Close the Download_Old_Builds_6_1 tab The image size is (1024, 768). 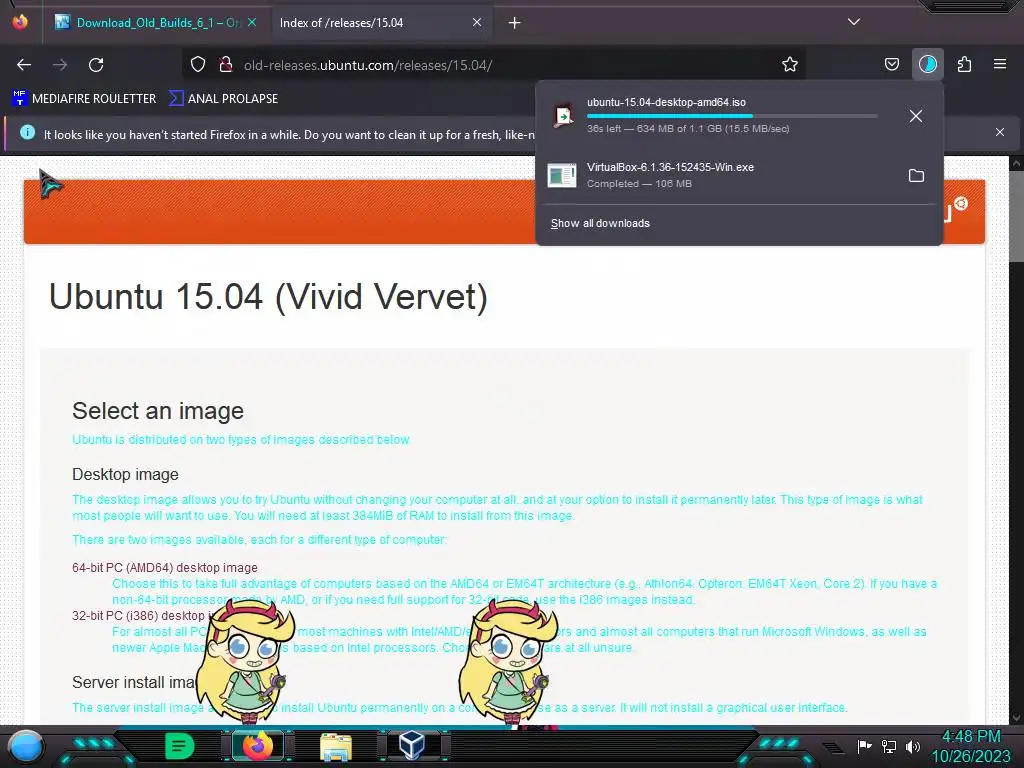[x=252, y=22]
